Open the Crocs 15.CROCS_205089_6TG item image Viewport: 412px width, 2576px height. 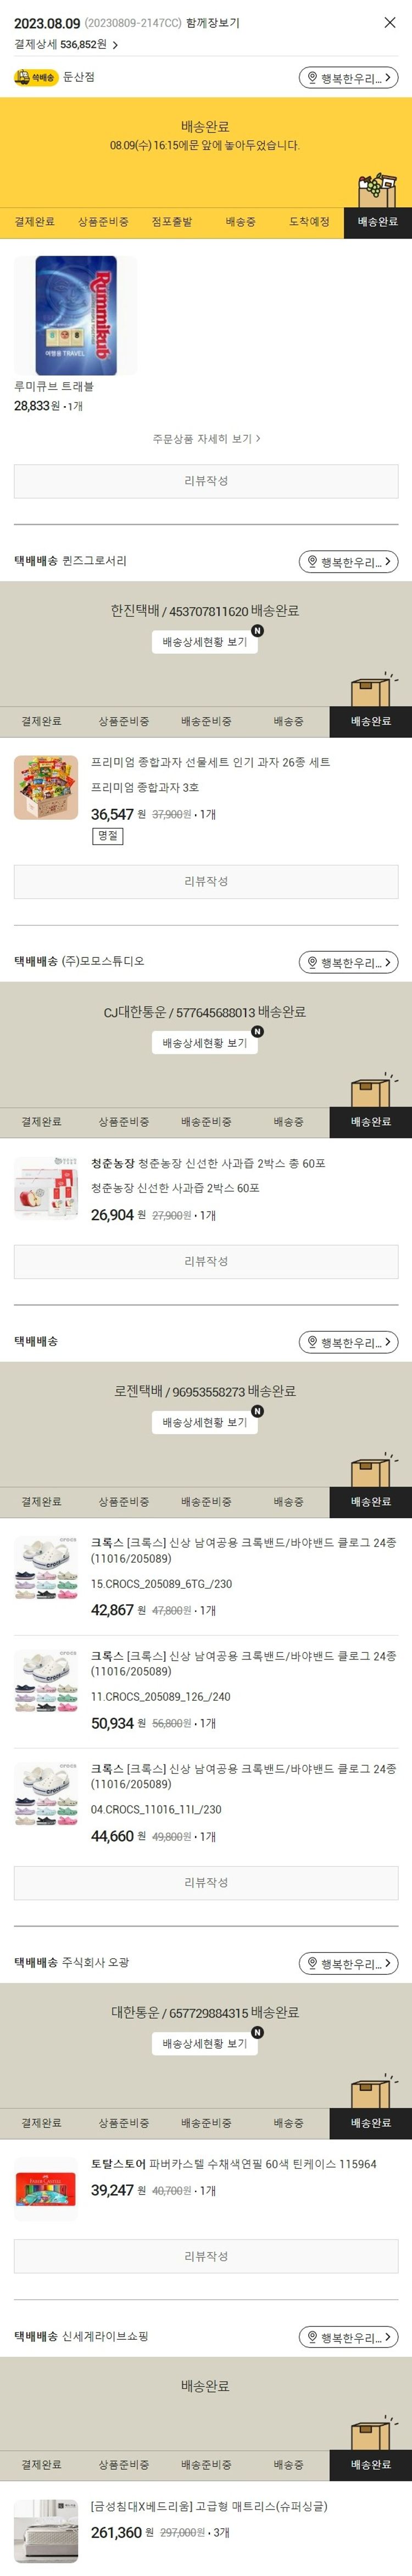tap(46, 1568)
